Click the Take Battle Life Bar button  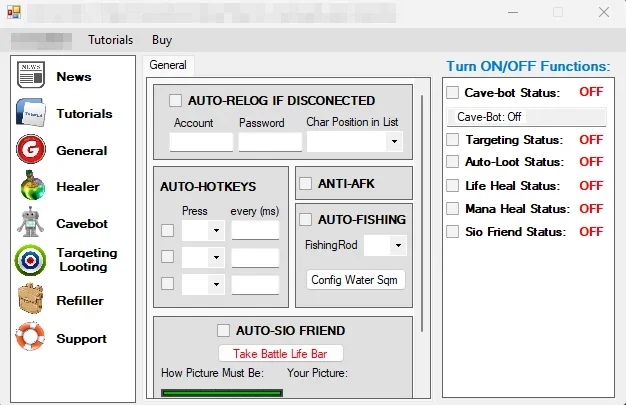281,353
